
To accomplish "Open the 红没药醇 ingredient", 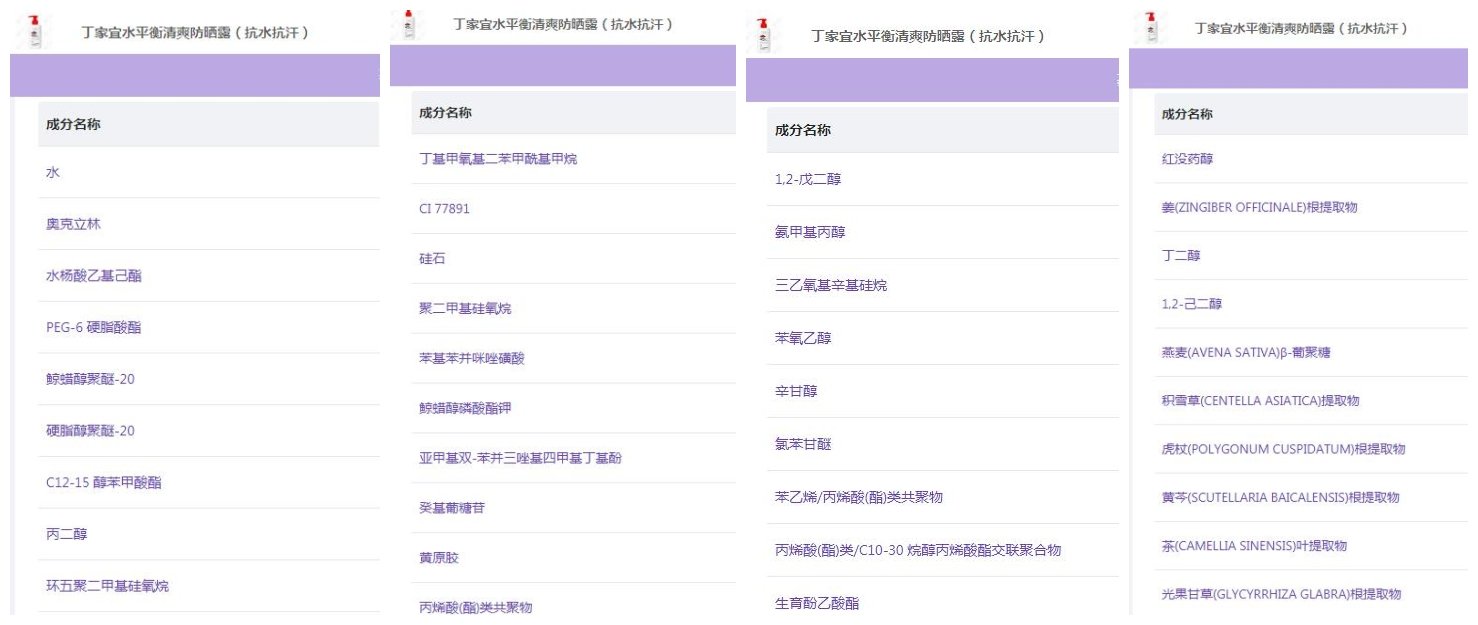I will [x=1187, y=159].
